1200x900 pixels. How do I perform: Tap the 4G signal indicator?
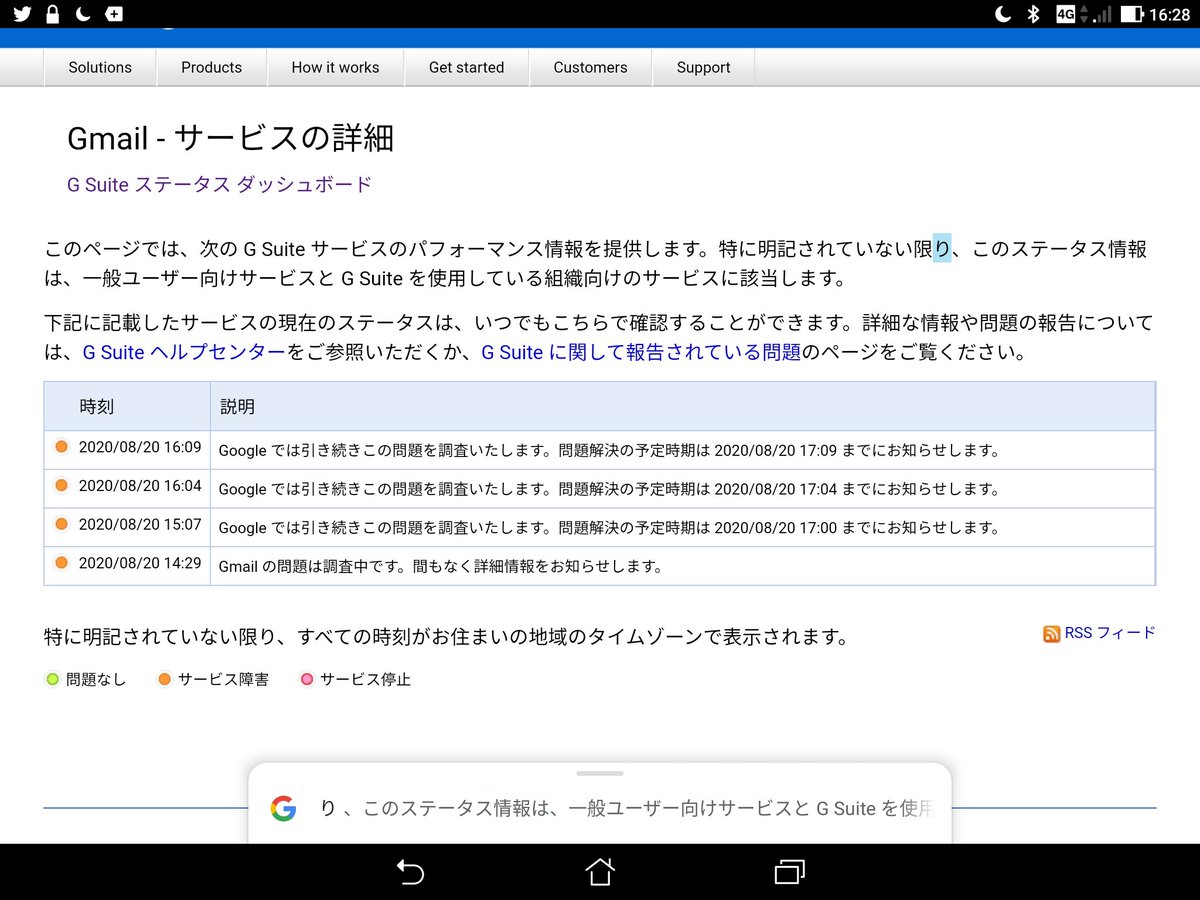(1065, 14)
